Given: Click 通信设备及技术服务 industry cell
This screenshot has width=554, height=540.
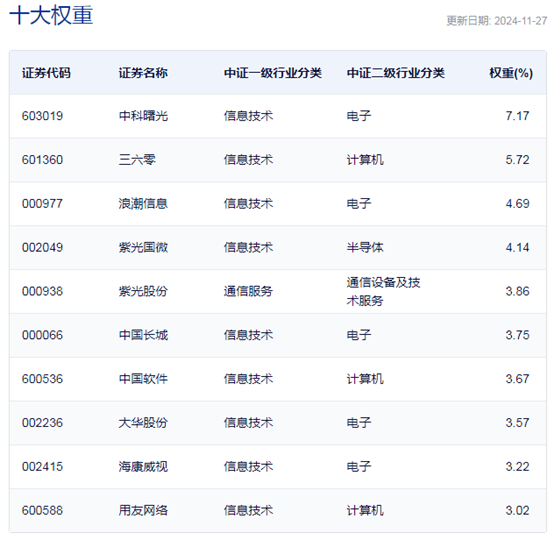Looking at the screenshot, I should point(383,292).
